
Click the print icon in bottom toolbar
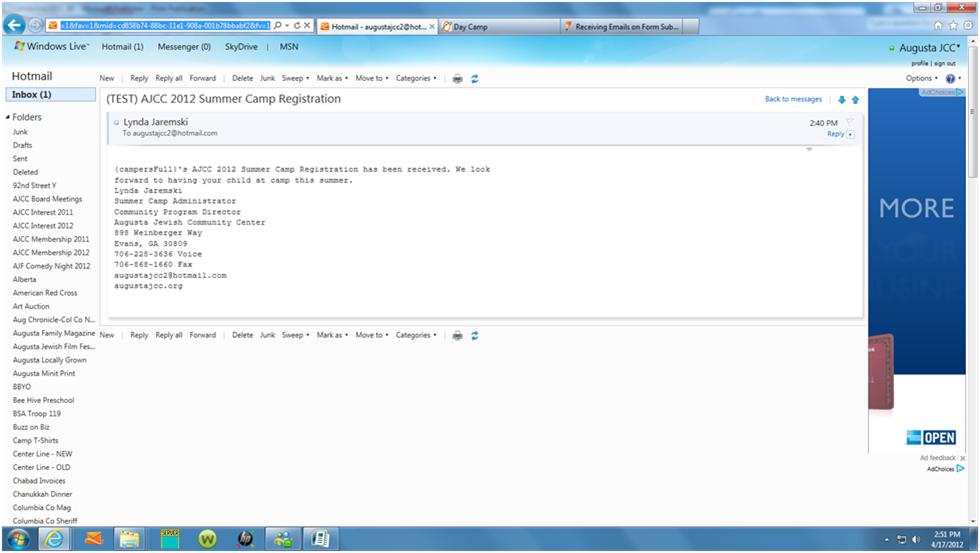pyautogui.click(x=457, y=336)
